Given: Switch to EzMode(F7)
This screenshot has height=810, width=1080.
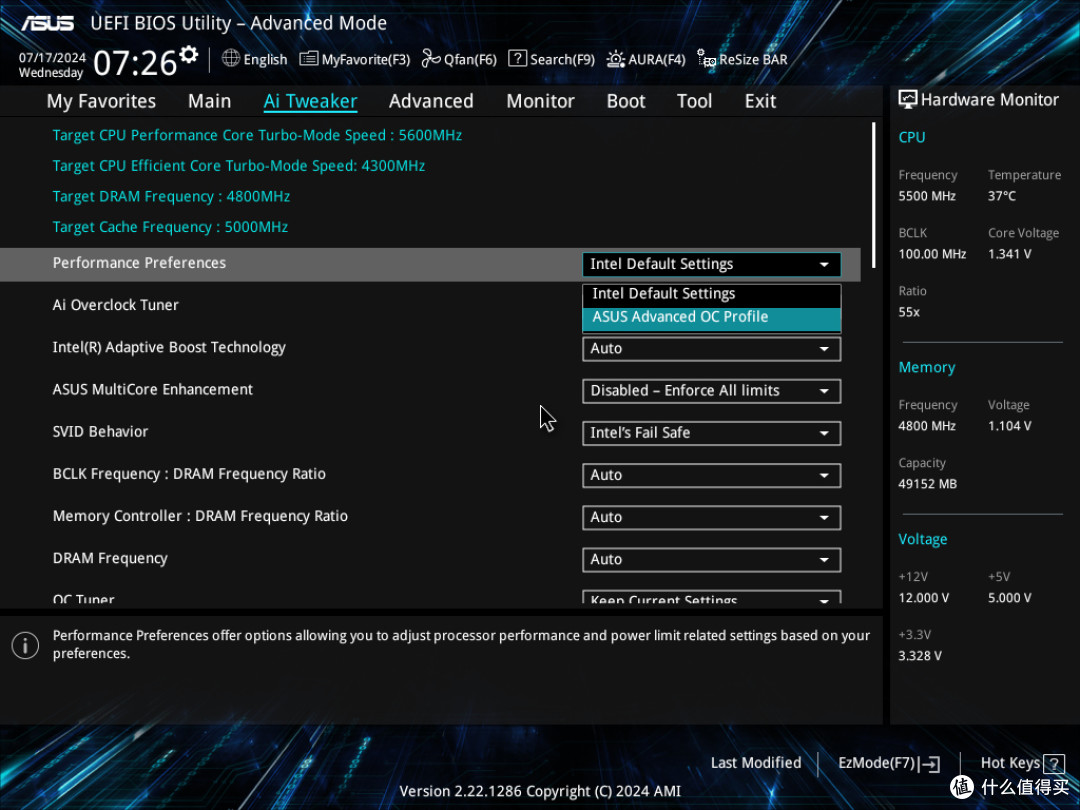Looking at the screenshot, I should [889, 763].
